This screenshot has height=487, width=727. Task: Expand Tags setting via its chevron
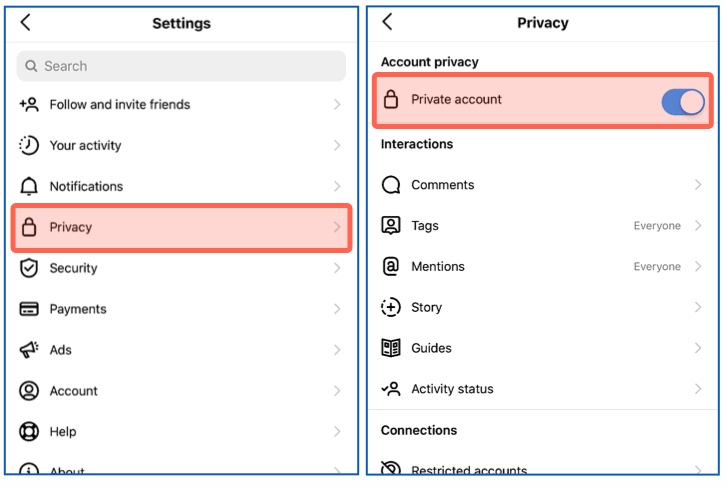698,226
